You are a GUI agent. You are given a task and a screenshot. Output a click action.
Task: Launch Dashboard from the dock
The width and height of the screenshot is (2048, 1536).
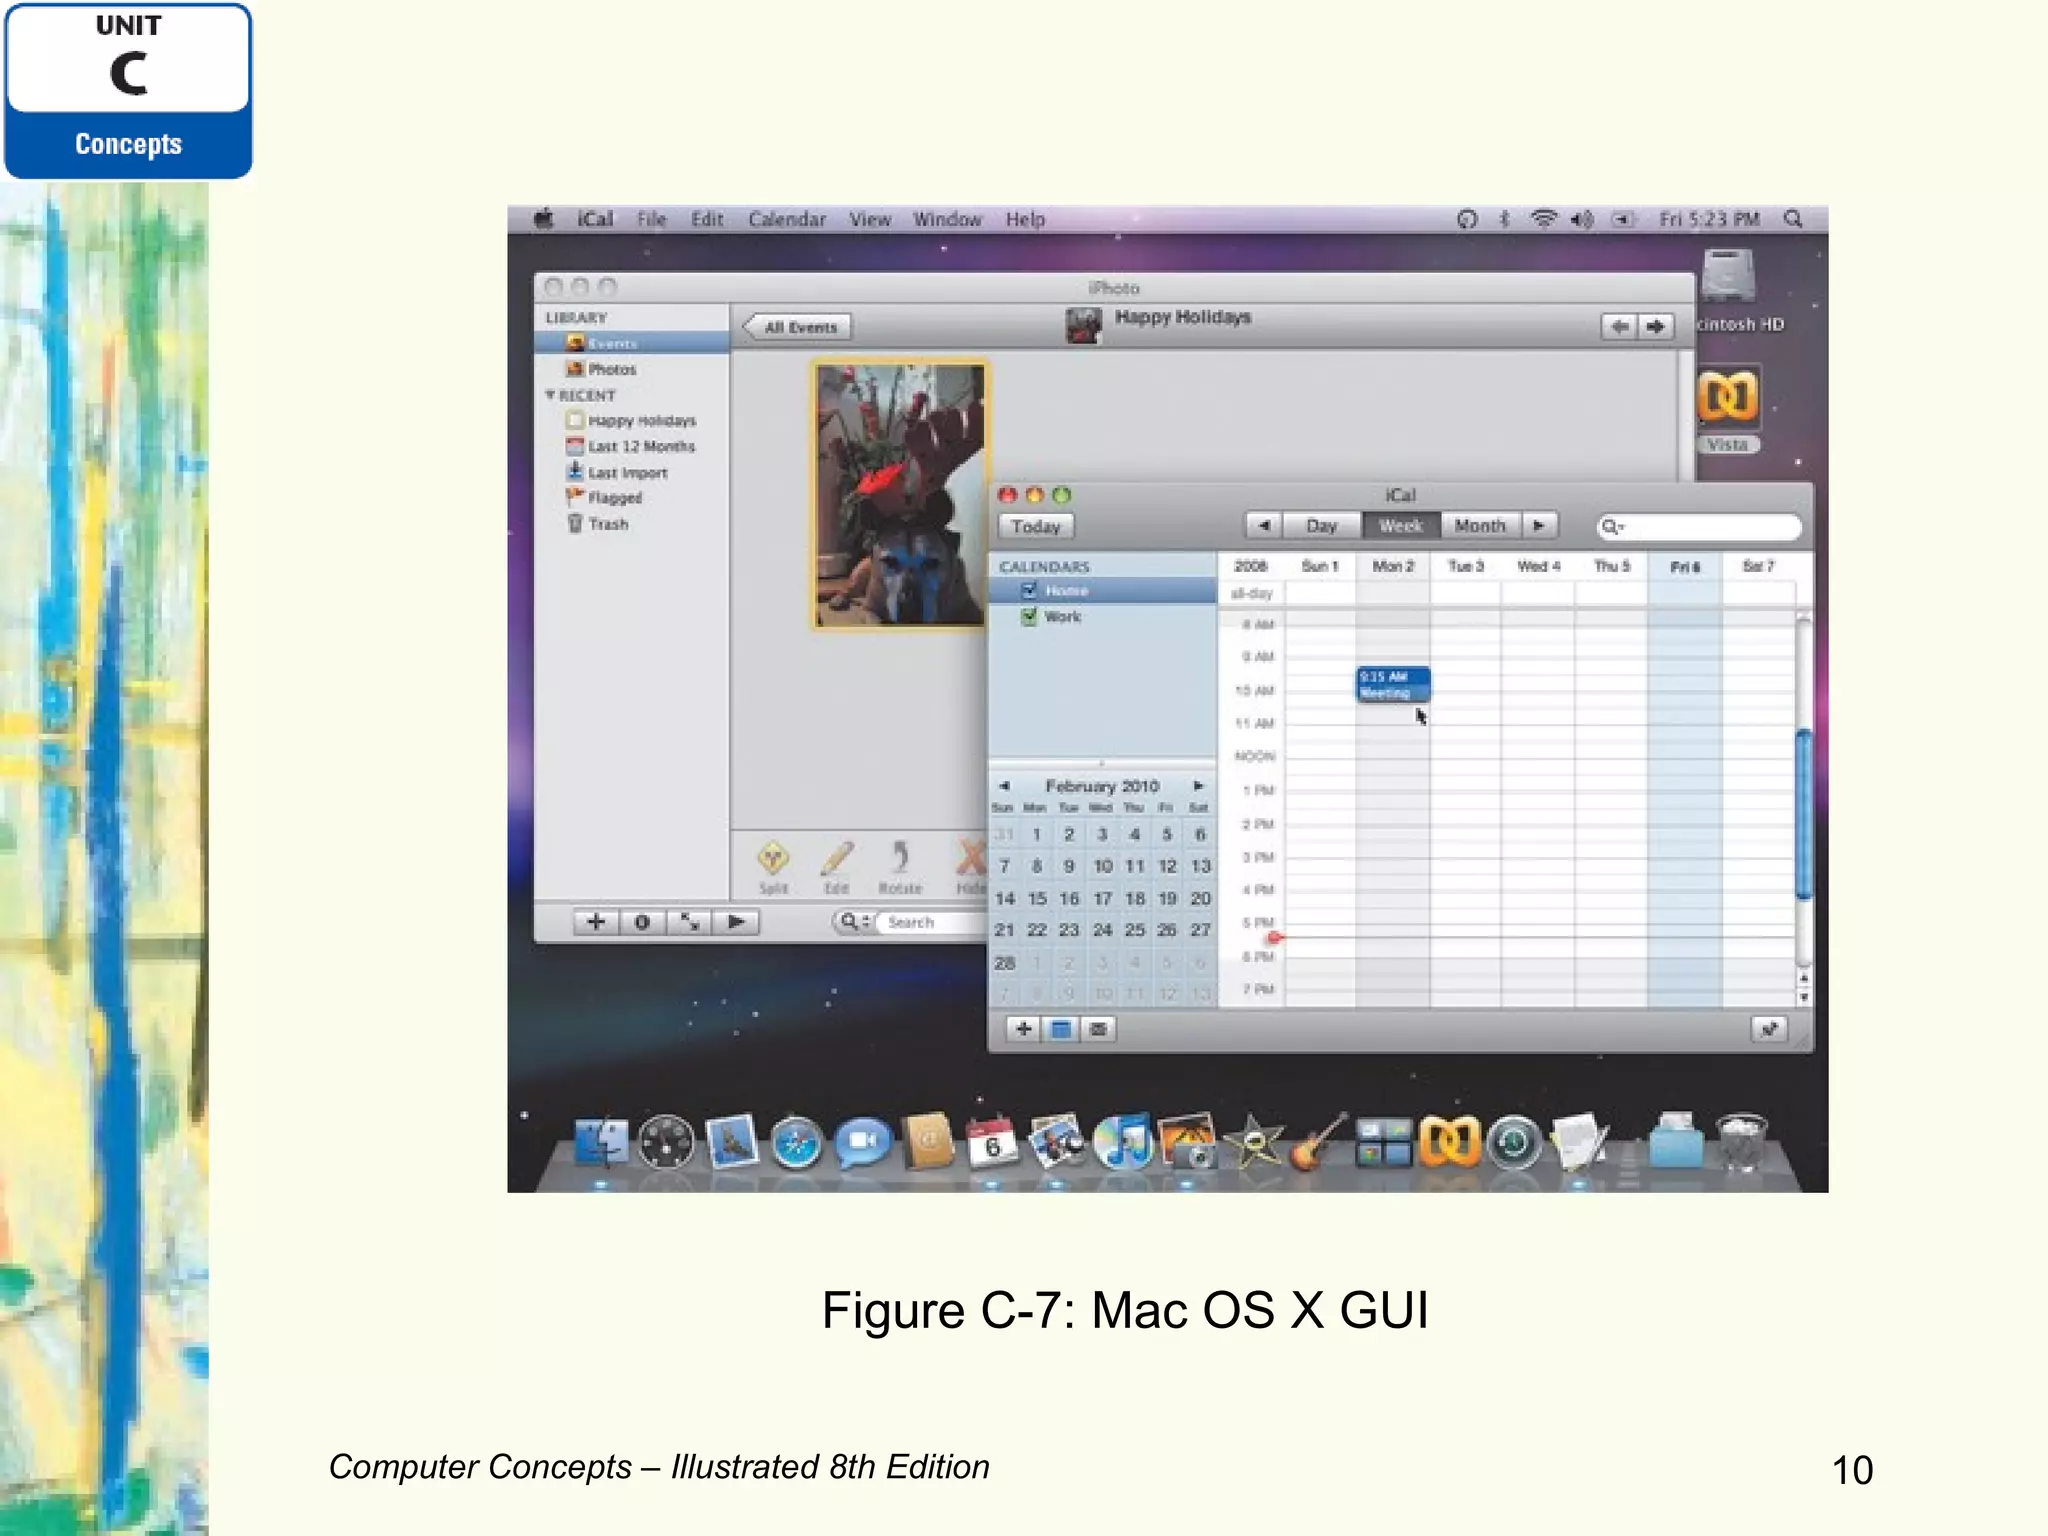point(666,1142)
